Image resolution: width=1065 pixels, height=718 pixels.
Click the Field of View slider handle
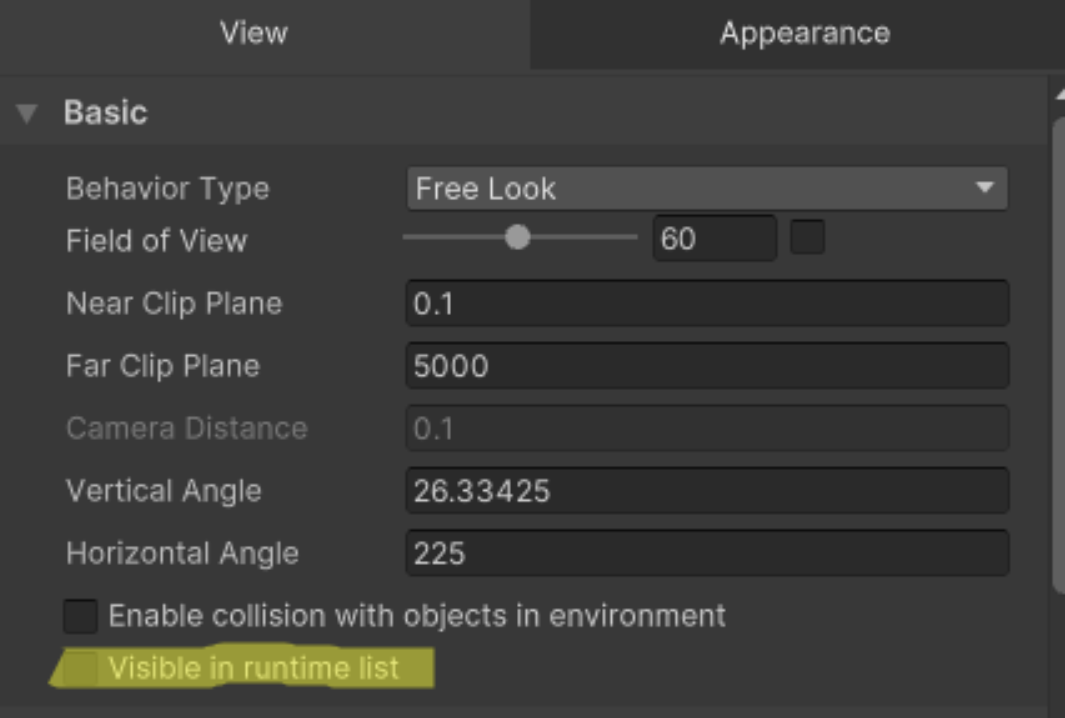point(517,238)
